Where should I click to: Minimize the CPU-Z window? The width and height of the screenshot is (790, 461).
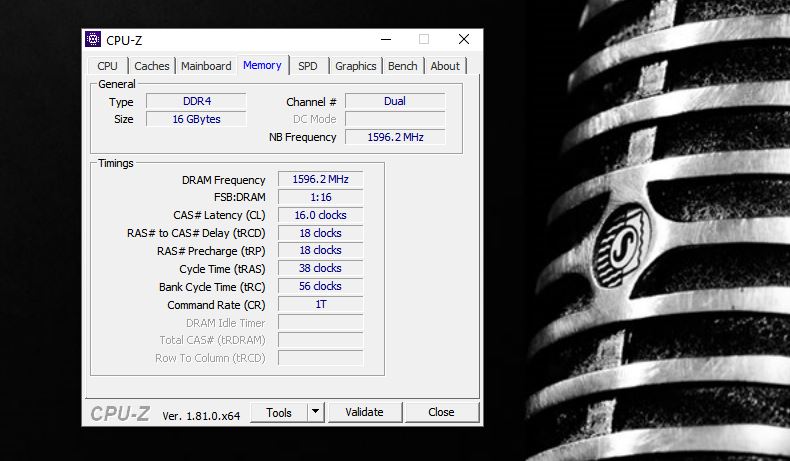pyautogui.click(x=386, y=39)
